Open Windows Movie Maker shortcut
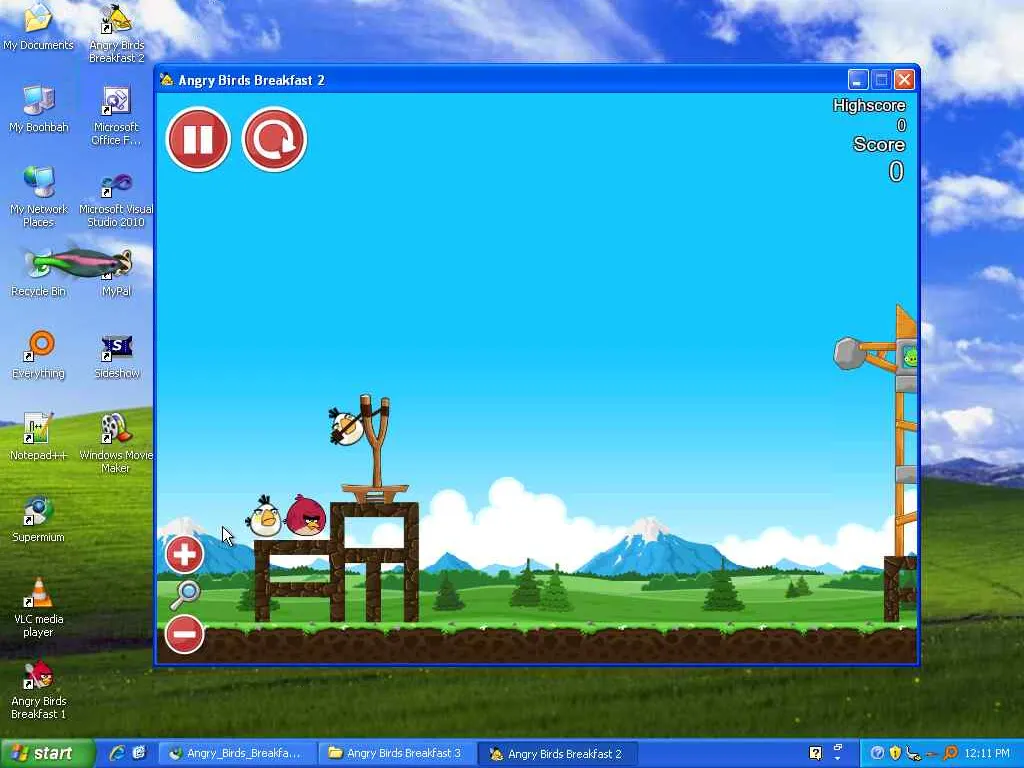This screenshot has height=768, width=1024. pos(116,443)
